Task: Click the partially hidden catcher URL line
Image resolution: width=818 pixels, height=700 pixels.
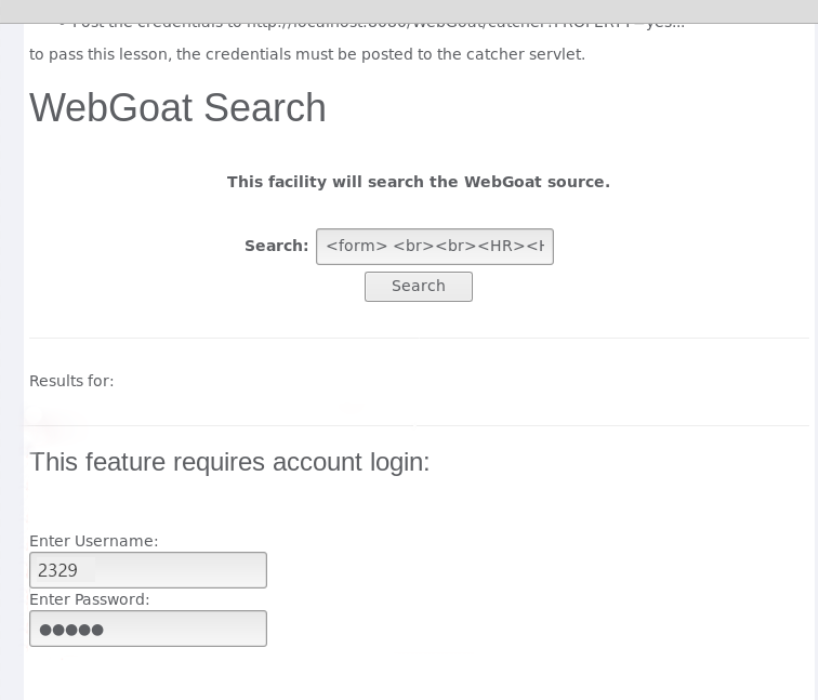Action: point(378,24)
